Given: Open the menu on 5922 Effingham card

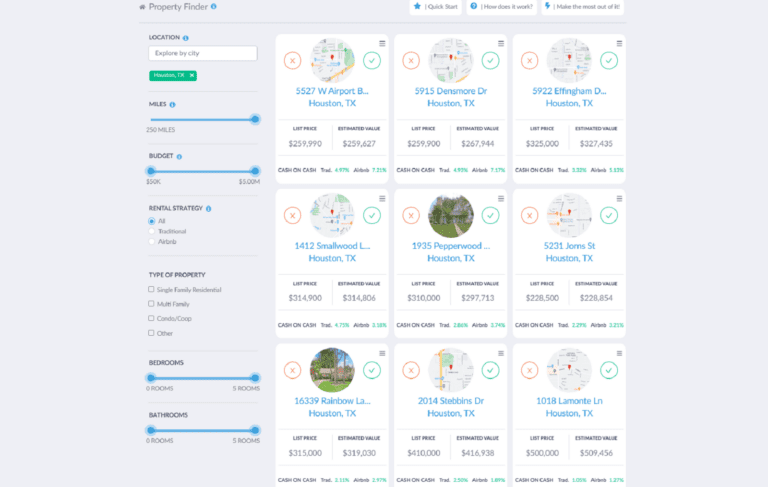Looking at the screenshot, I should coord(620,44).
